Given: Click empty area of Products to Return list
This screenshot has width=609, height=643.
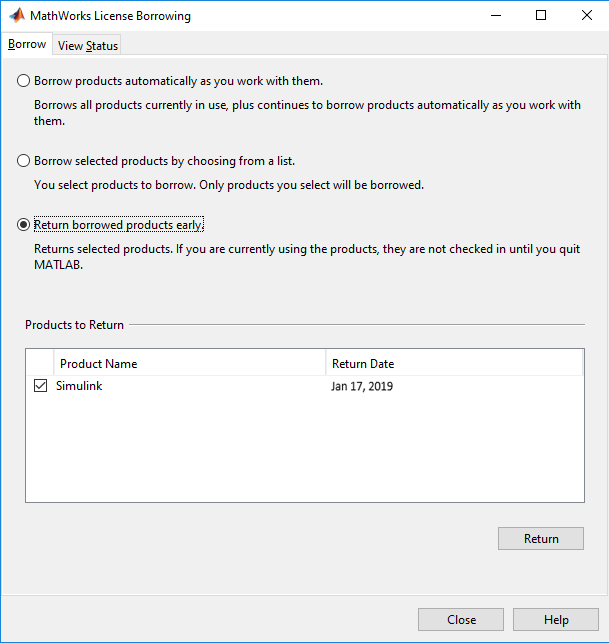Looking at the screenshot, I should (x=300, y=450).
